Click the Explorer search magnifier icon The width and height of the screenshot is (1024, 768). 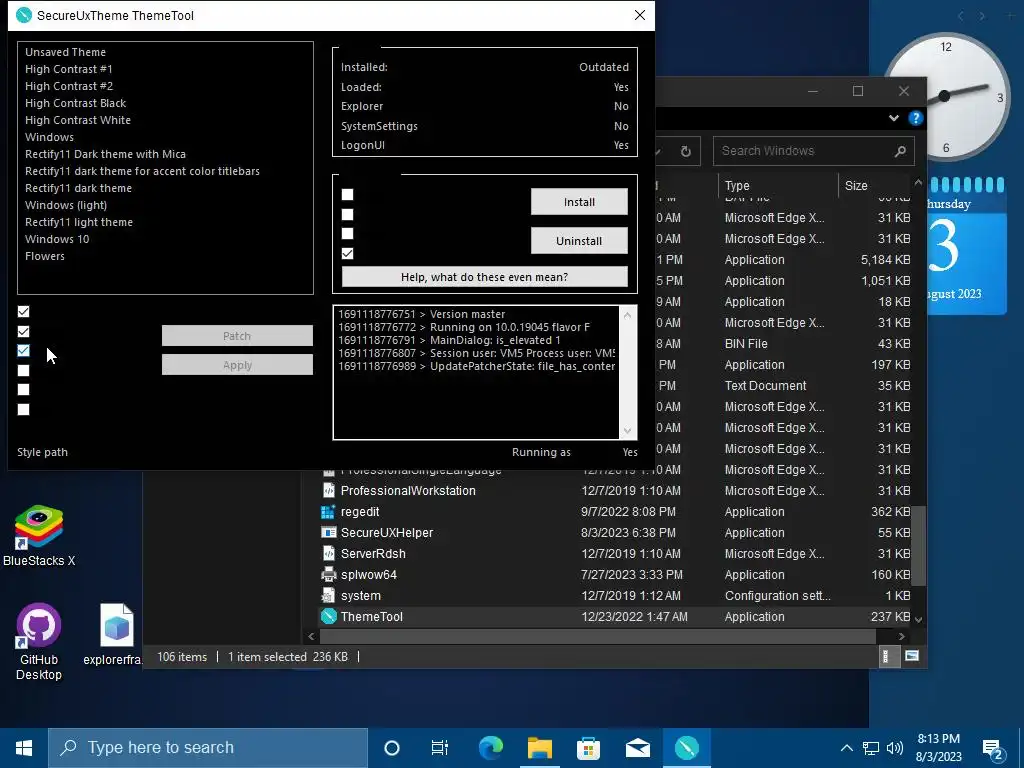click(901, 151)
